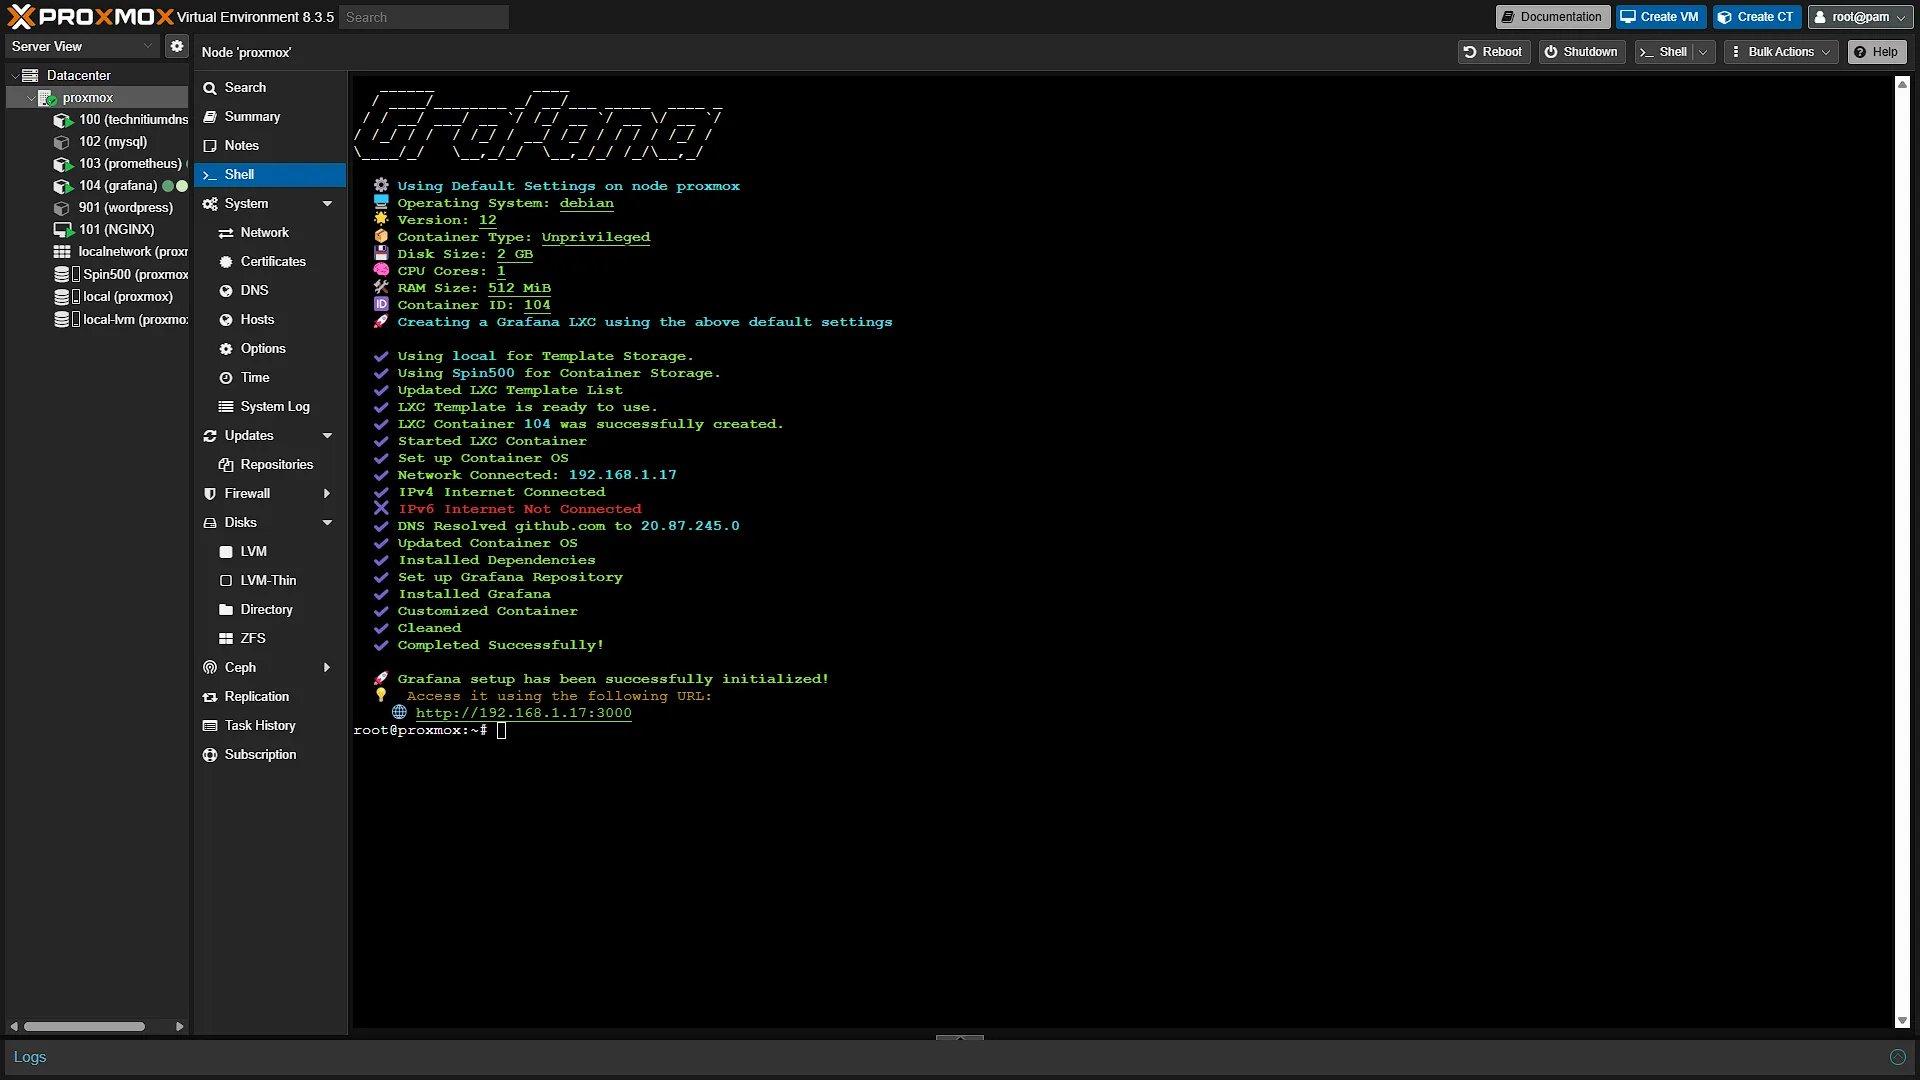1920x1080 pixels.
Task: Click the DNS globe icon
Action: [226, 291]
